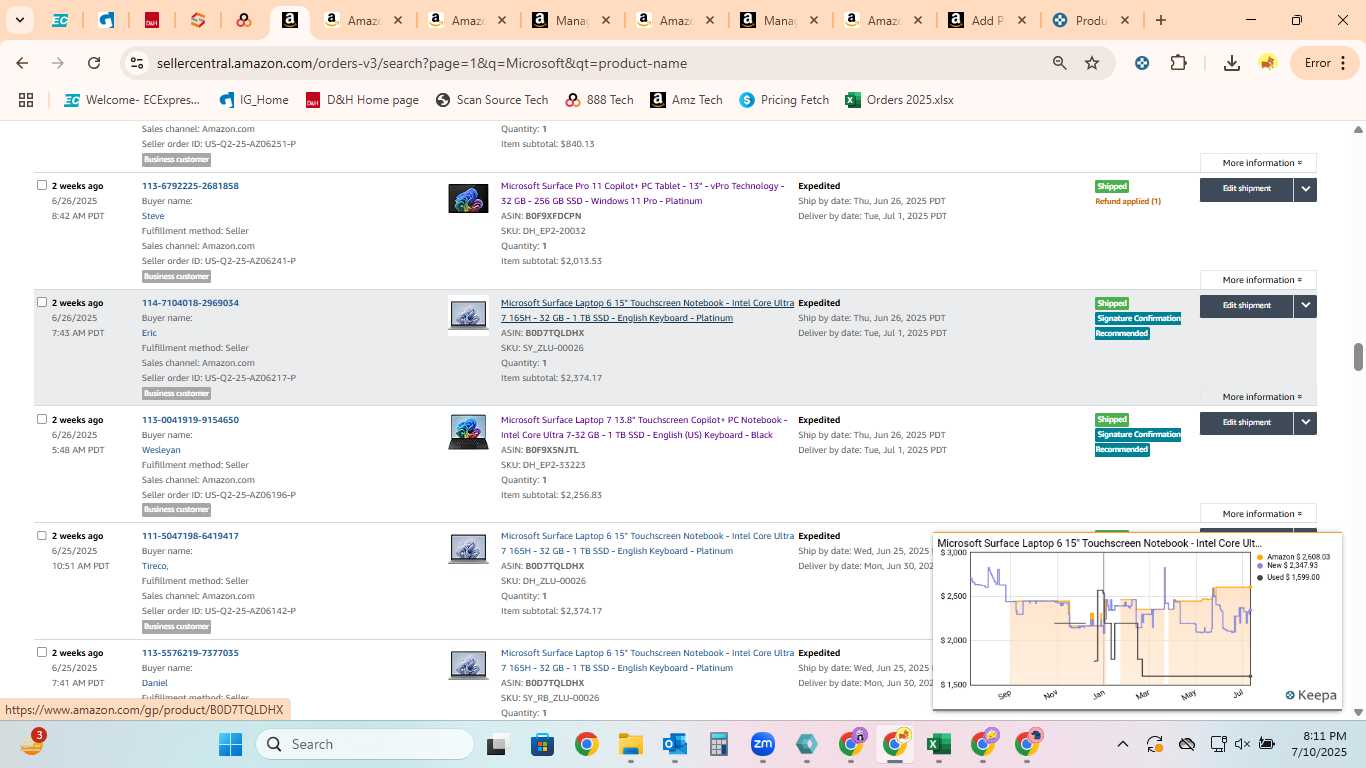The height and width of the screenshot is (768, 1366).
Task: Open Task View on the taskbar
Action: click(x=497, y=744)
